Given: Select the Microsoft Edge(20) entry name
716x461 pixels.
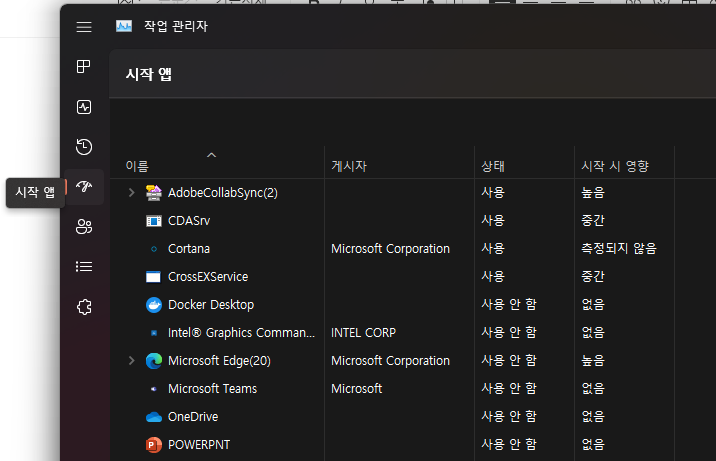Looking at the screenshot, I should pos(219,361).
